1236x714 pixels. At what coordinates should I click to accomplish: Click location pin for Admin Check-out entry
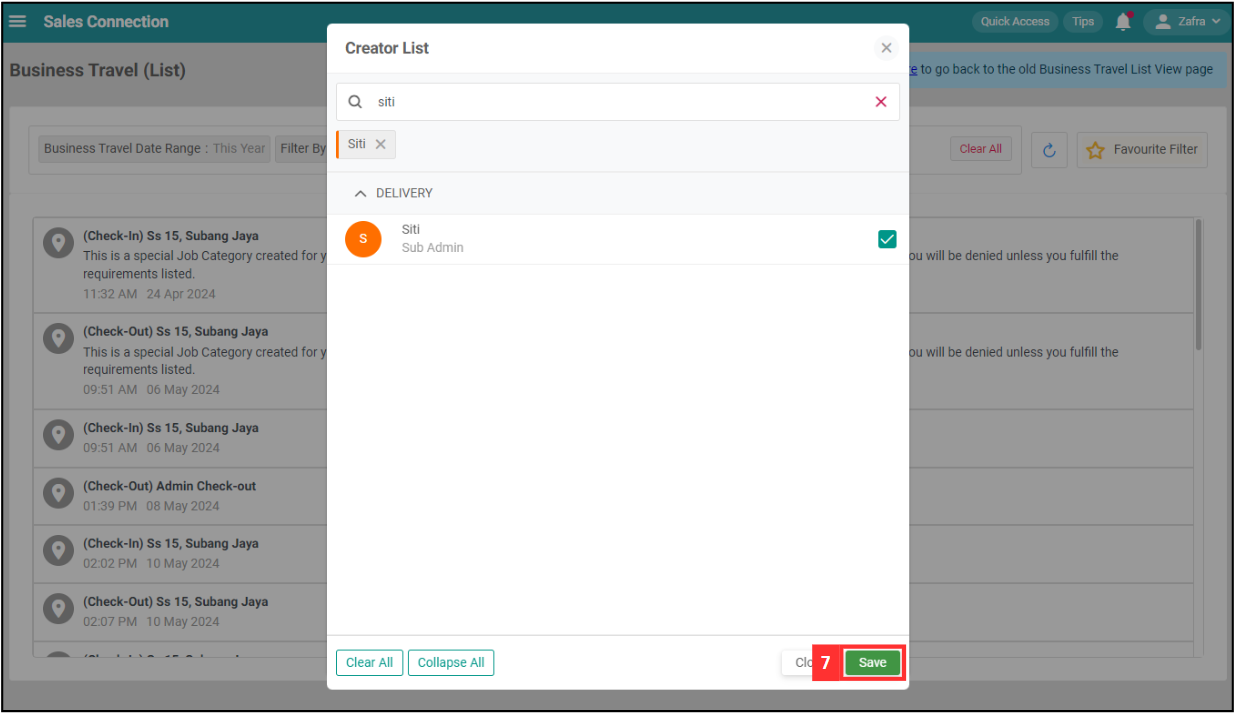[58, 492]
